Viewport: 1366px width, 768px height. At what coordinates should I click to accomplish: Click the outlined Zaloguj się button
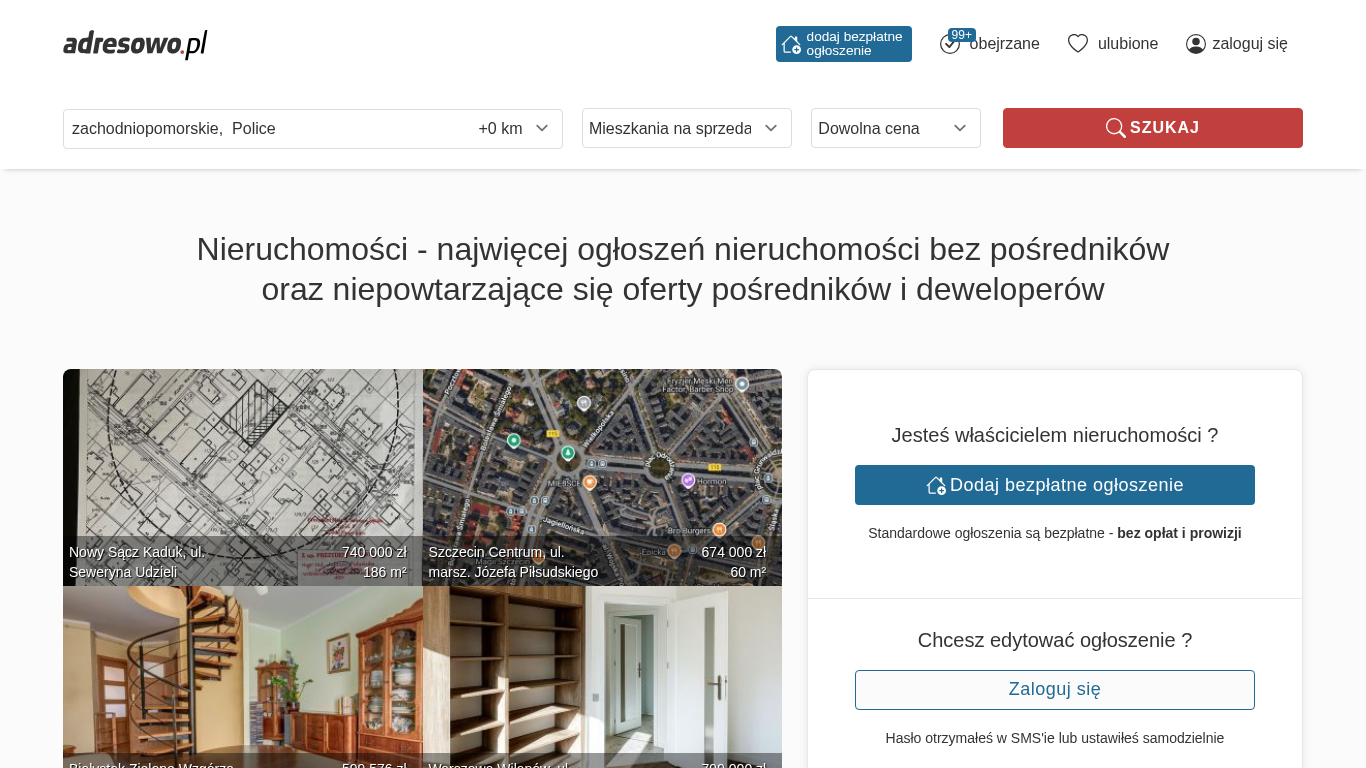(x=1054, y=690)
